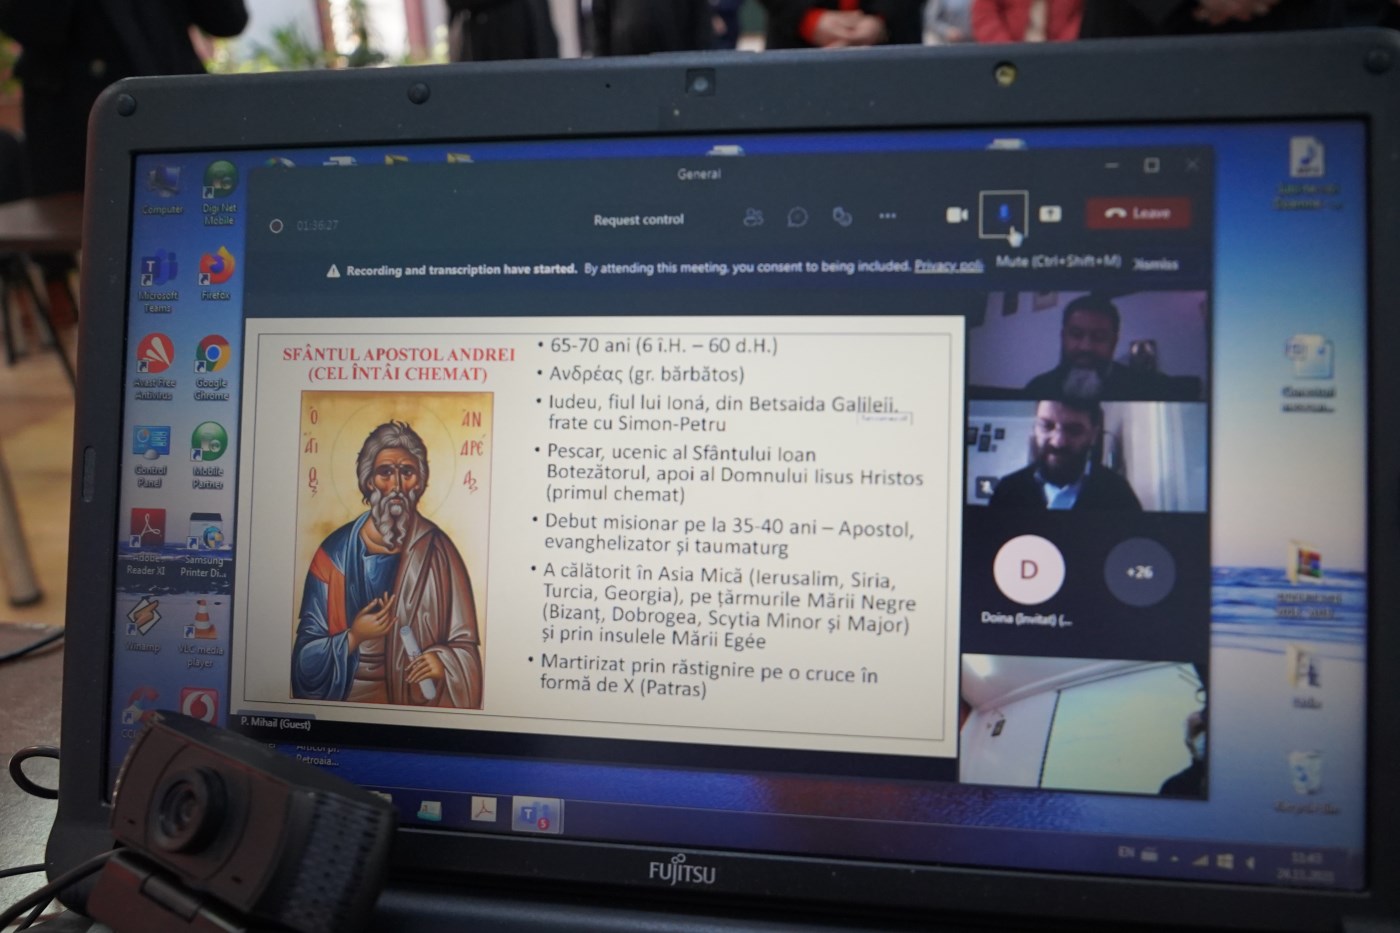The height and width of the screenshot is (933, 1400).
Task: Launch Firefox from the desktop
Action: pos(216,274)
